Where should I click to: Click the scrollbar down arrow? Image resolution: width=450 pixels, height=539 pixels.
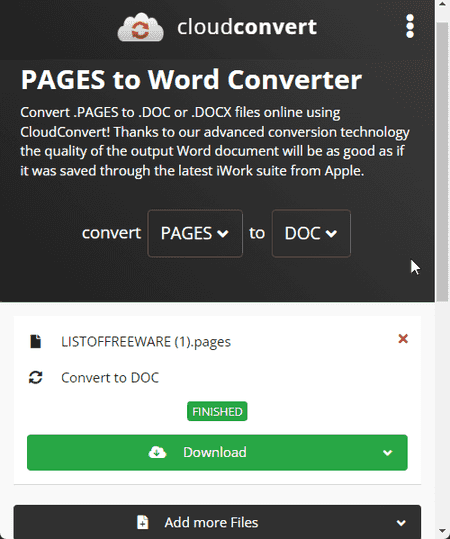(x=442, y=532)
